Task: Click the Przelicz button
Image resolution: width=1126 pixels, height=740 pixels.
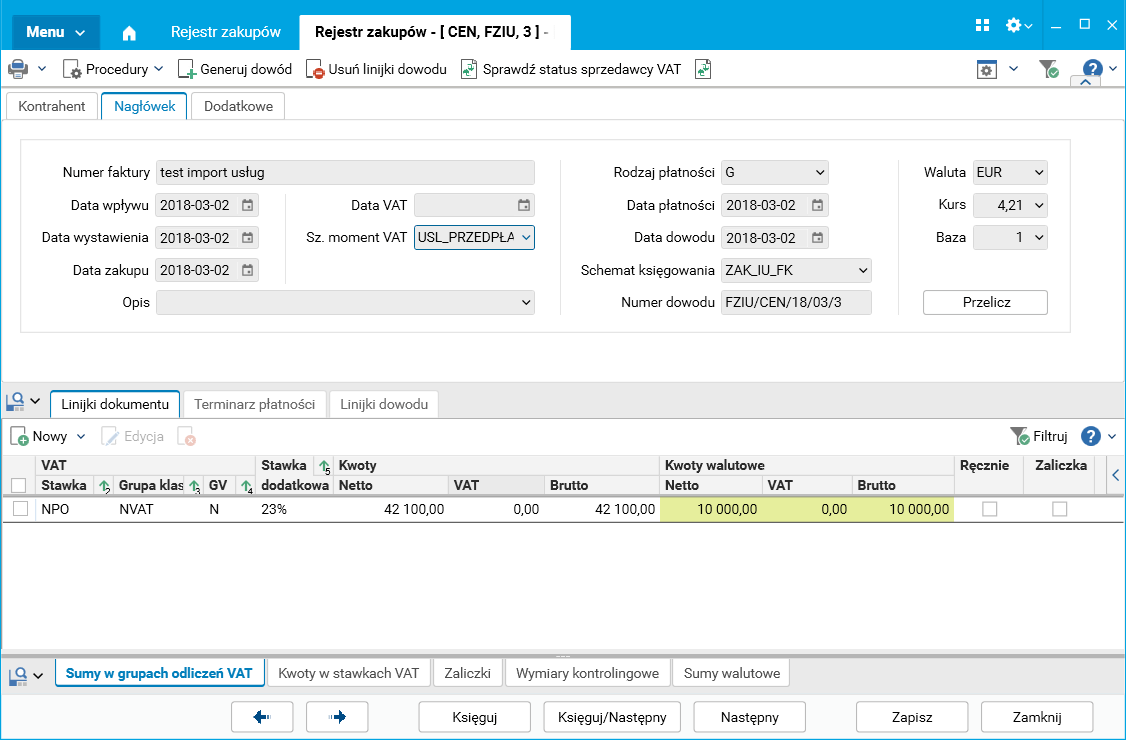Action: (985, 302)
